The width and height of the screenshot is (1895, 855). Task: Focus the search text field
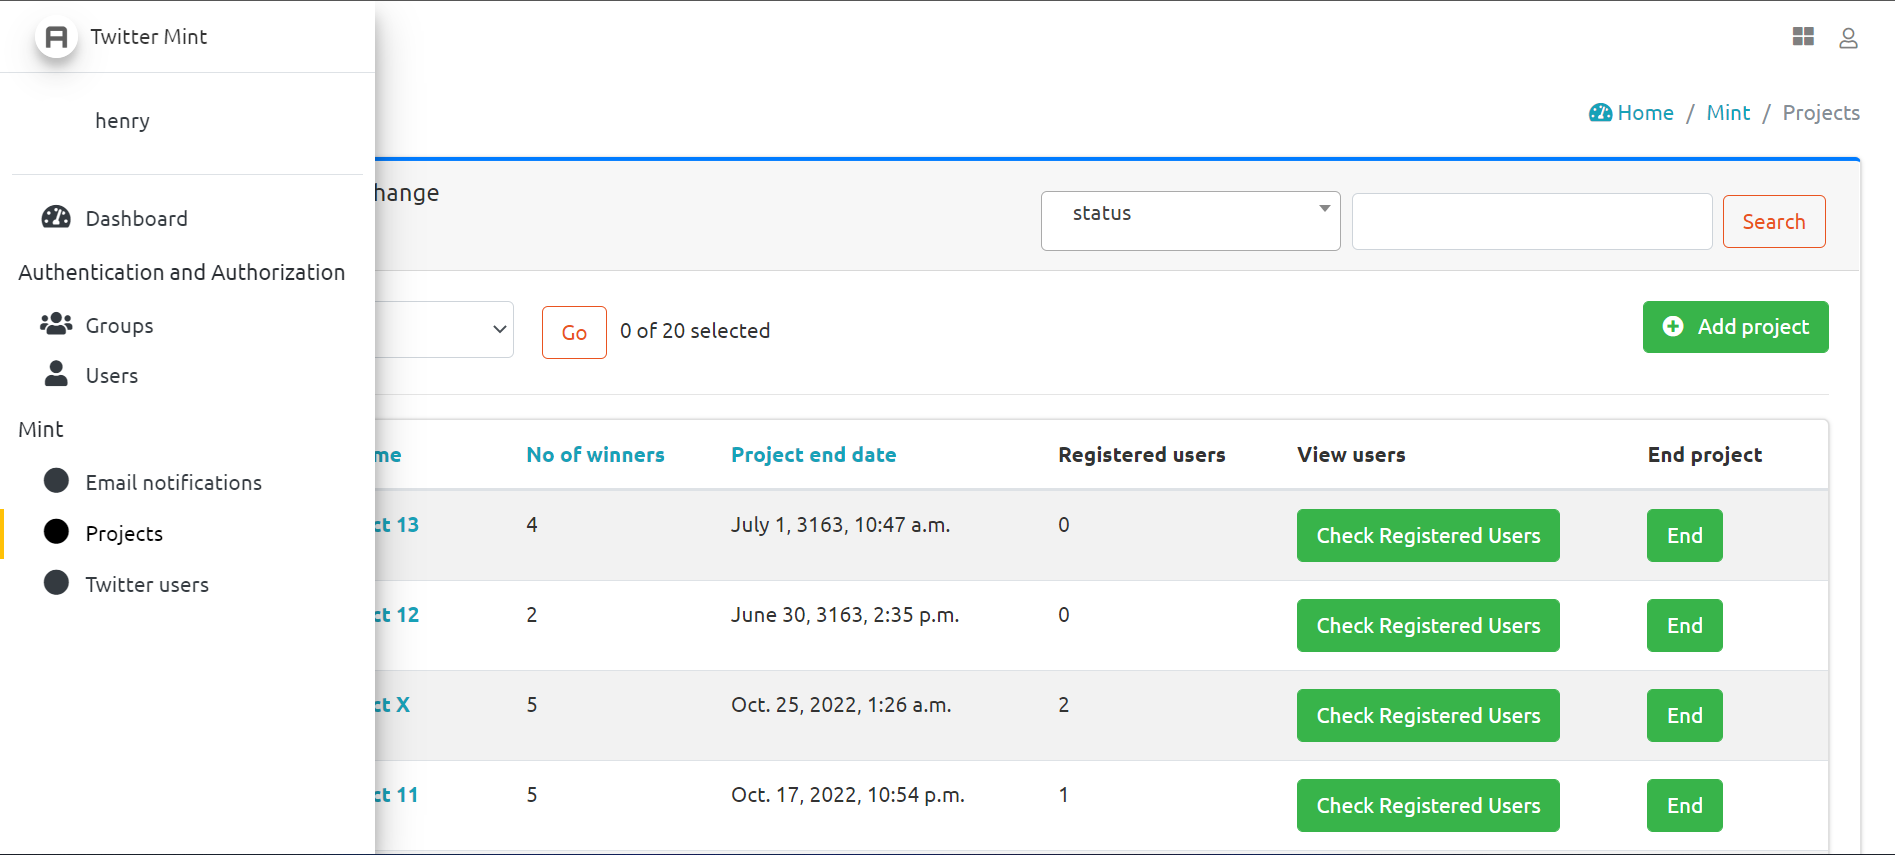coord(1531,222)
